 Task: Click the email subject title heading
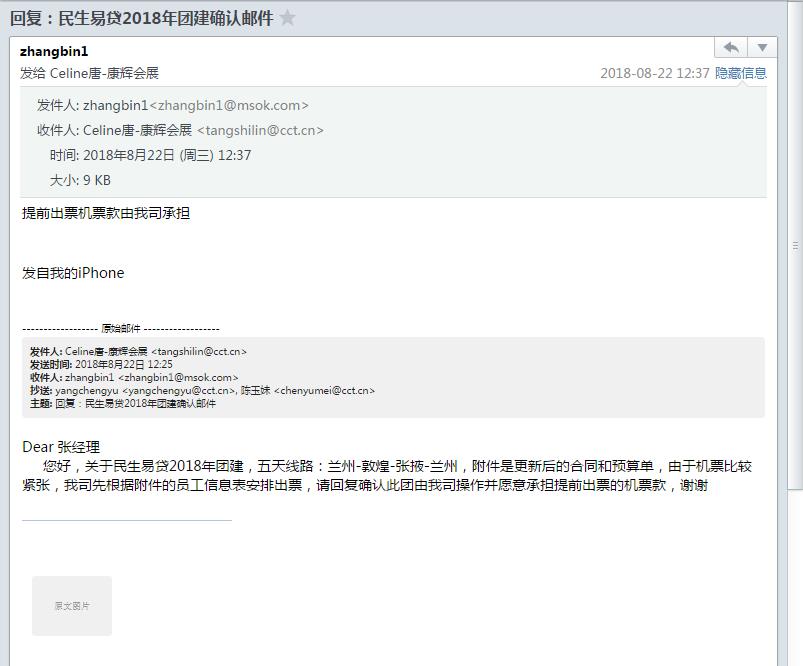[141, 18]
